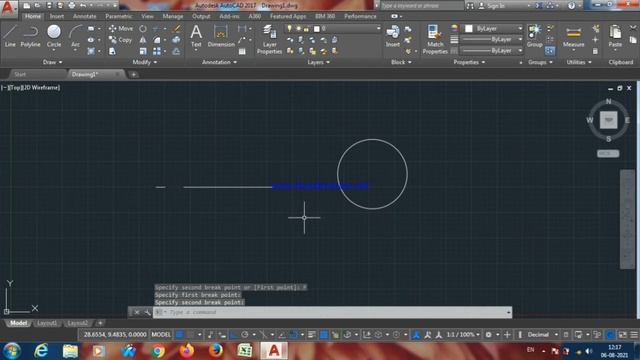
Task: Open the annotation scale 1:1 dropdown
Action: tap(462, 335)
